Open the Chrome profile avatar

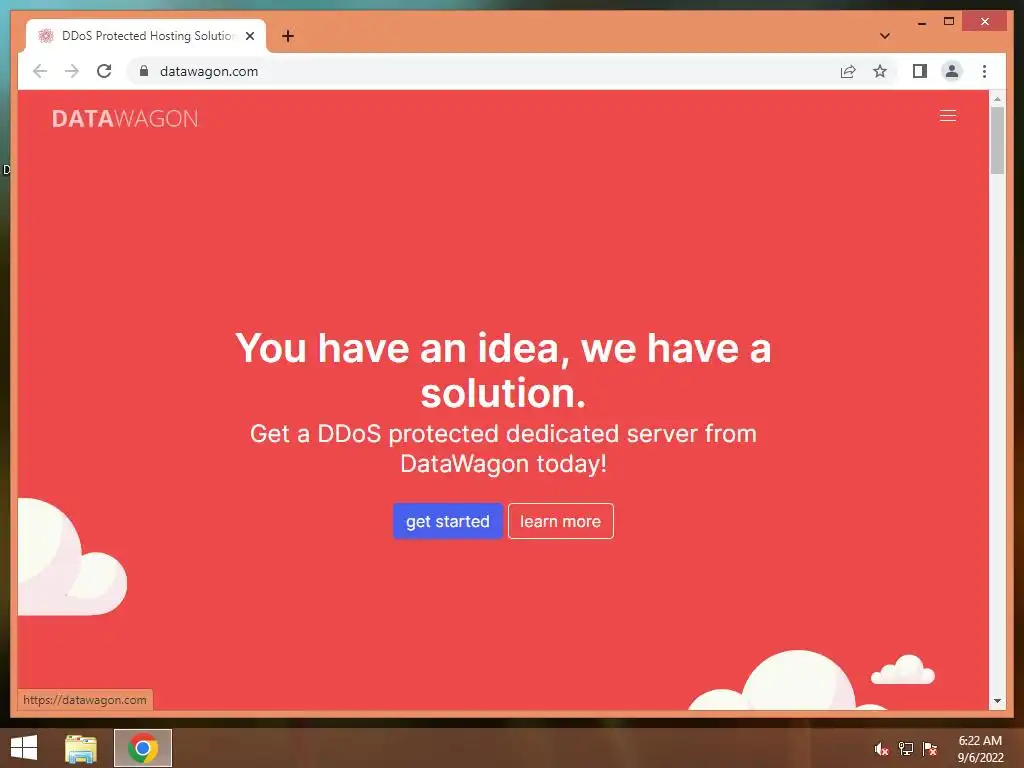(952, 71)
